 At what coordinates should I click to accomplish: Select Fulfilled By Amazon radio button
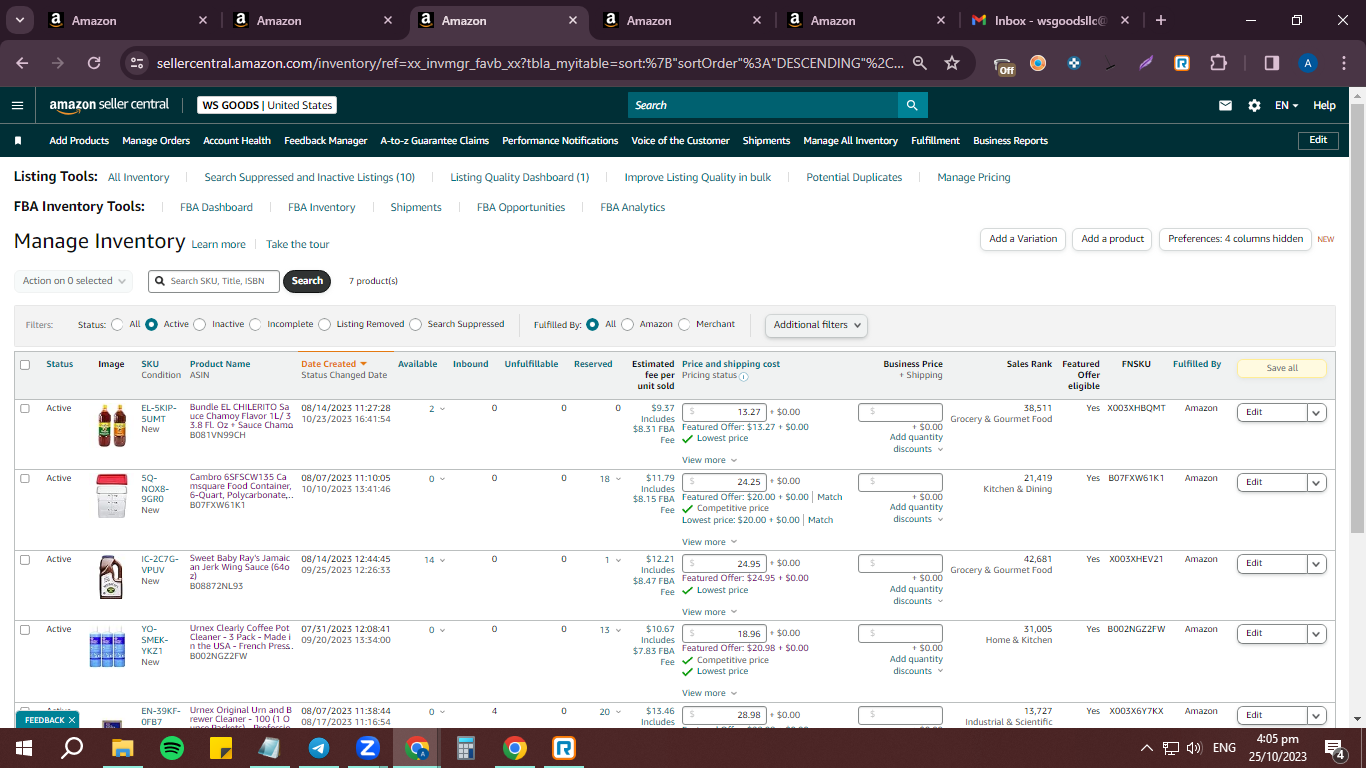627,324
